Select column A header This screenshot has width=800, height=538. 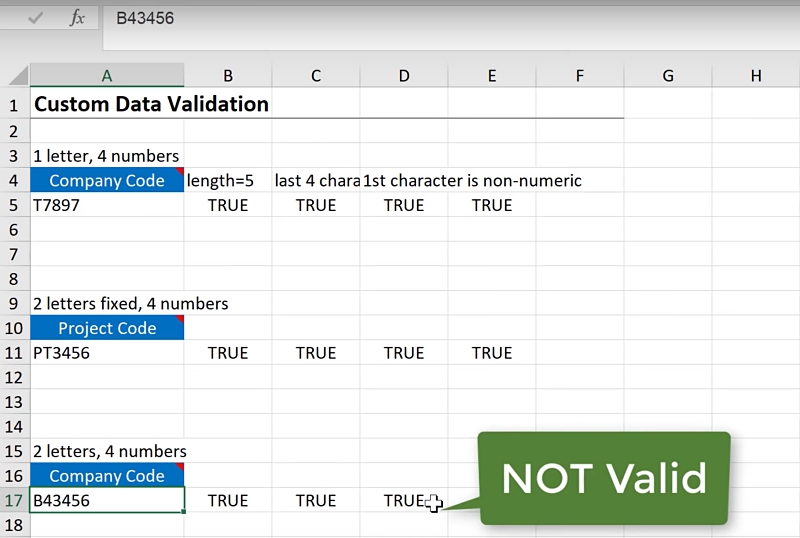click(107, 76)
